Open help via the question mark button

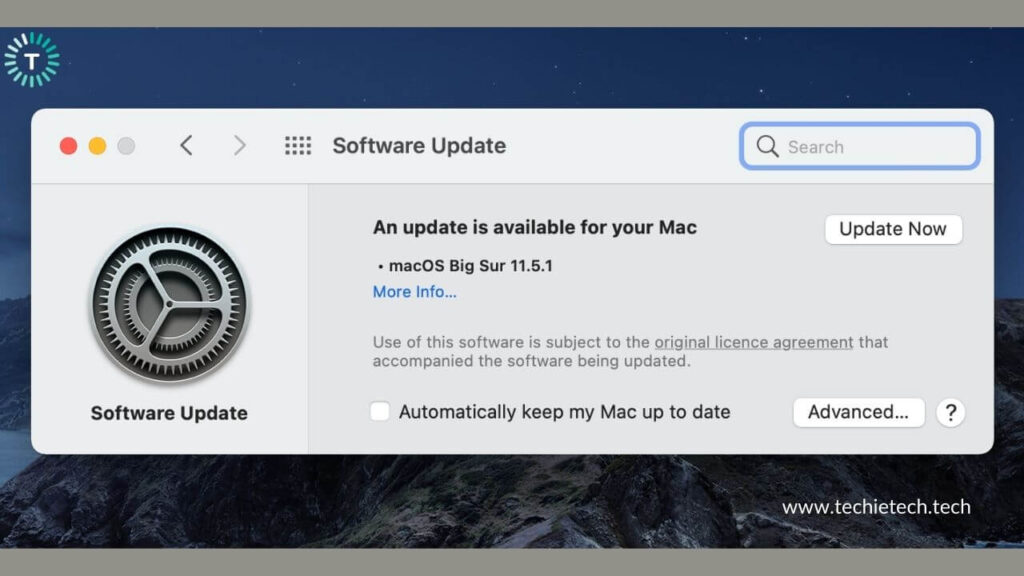tap(950, 412)
